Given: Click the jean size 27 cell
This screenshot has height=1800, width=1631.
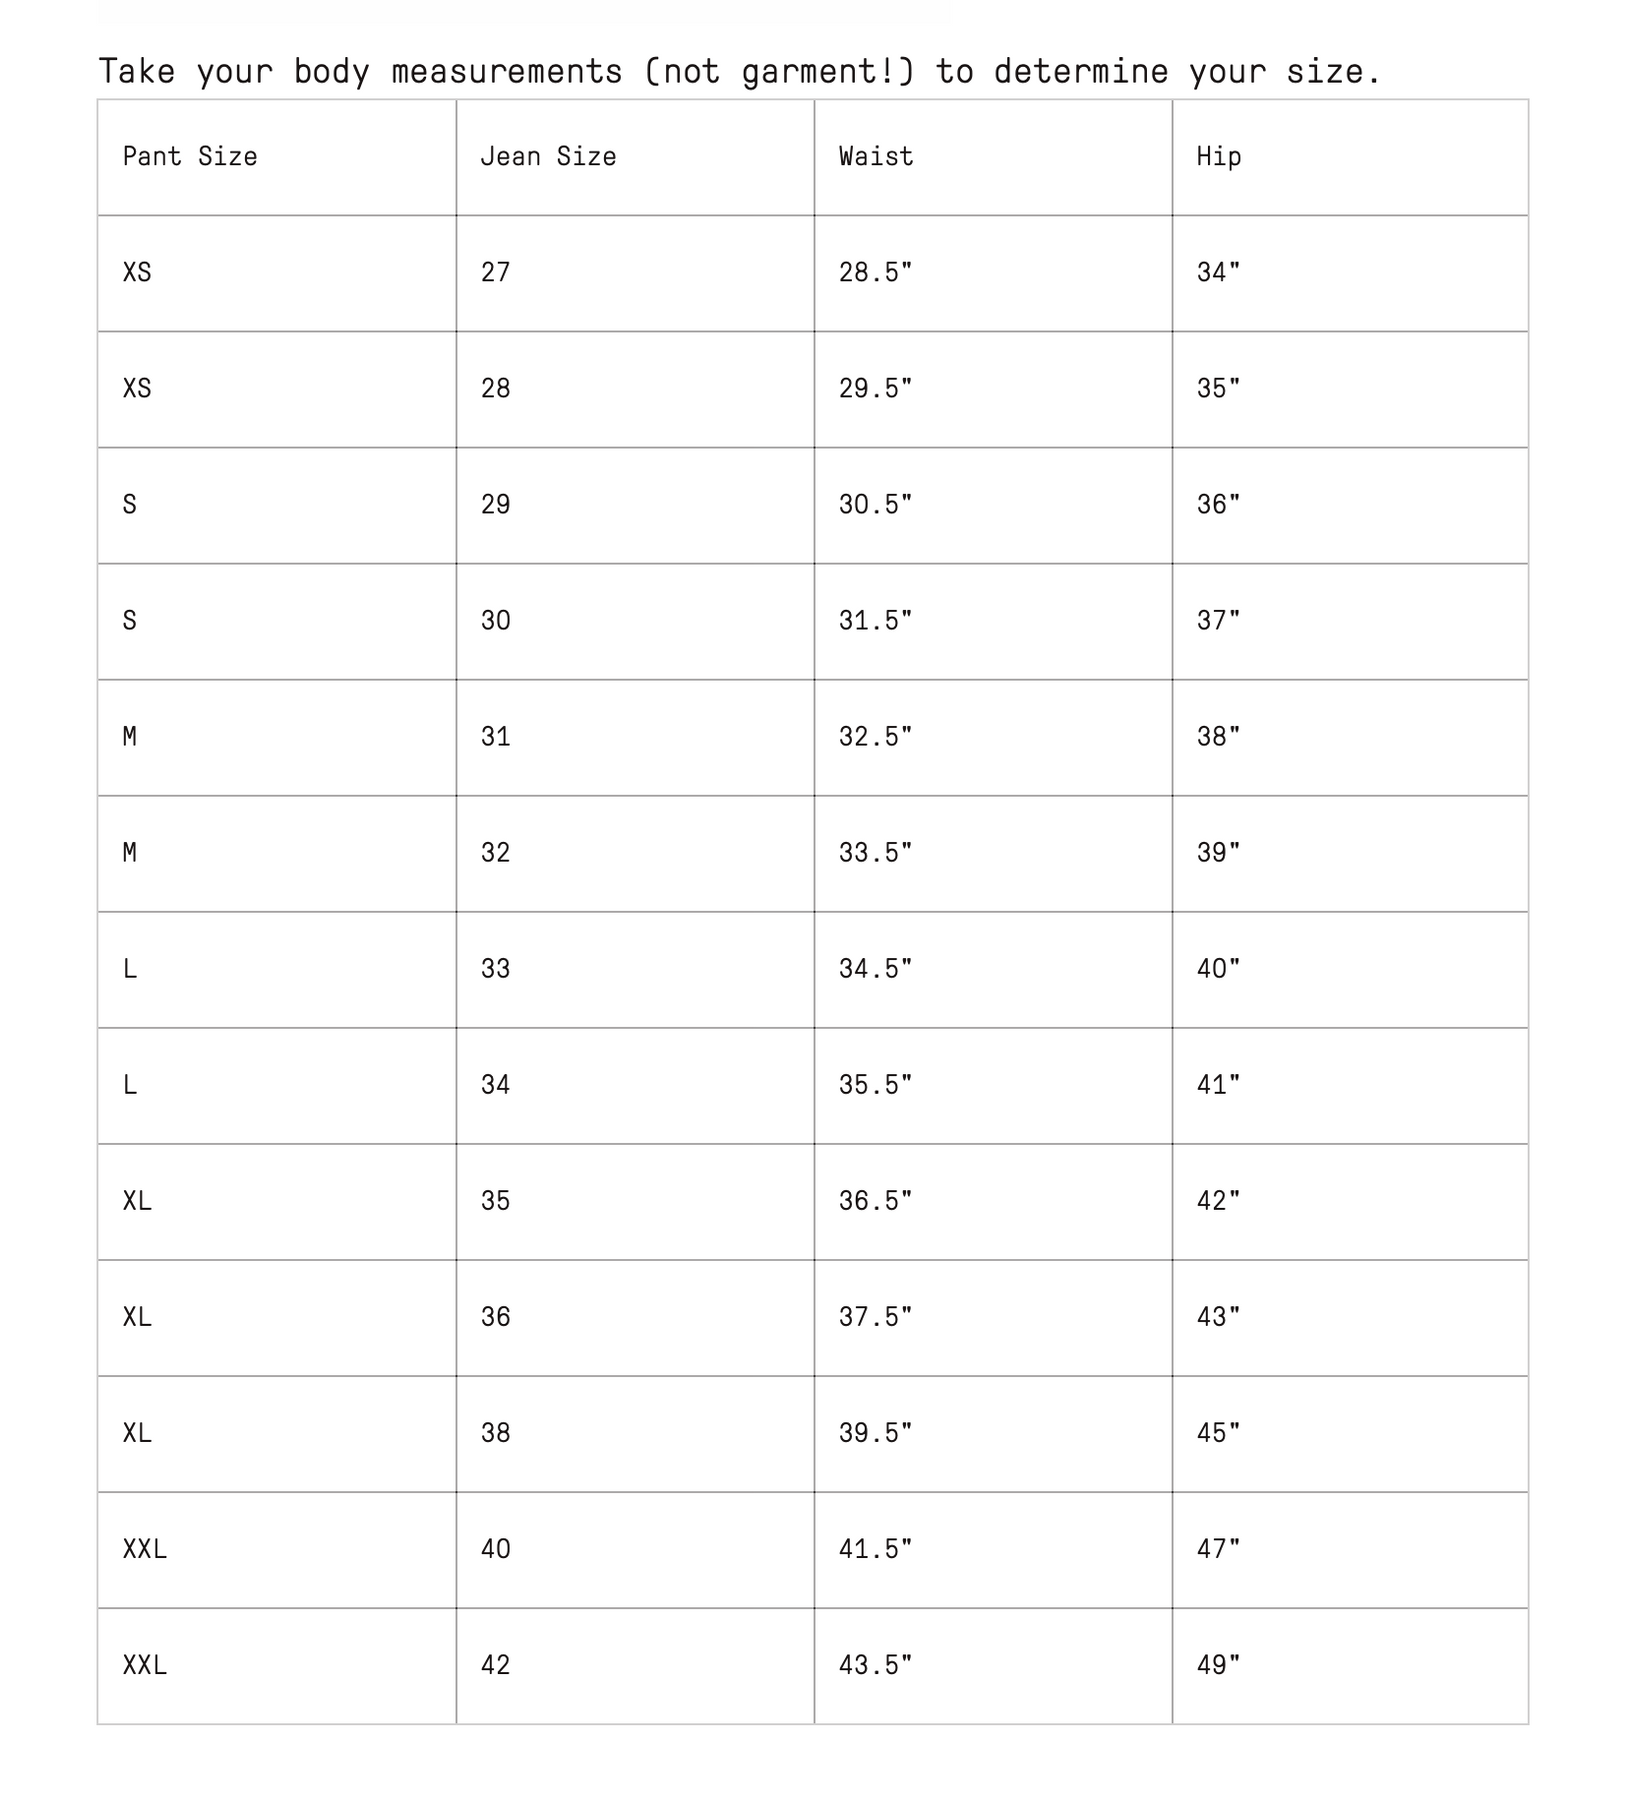Looking at the screenshot, I should pos(496,273).
